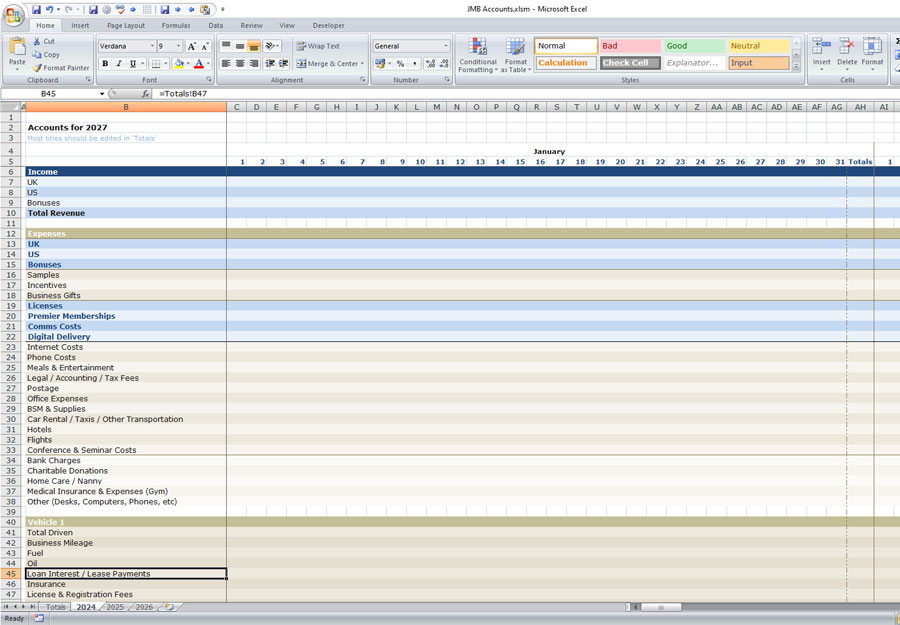
Task: Open Fill Color dropdown arrow
Action: pyautogui.click(x=188, y=64)
